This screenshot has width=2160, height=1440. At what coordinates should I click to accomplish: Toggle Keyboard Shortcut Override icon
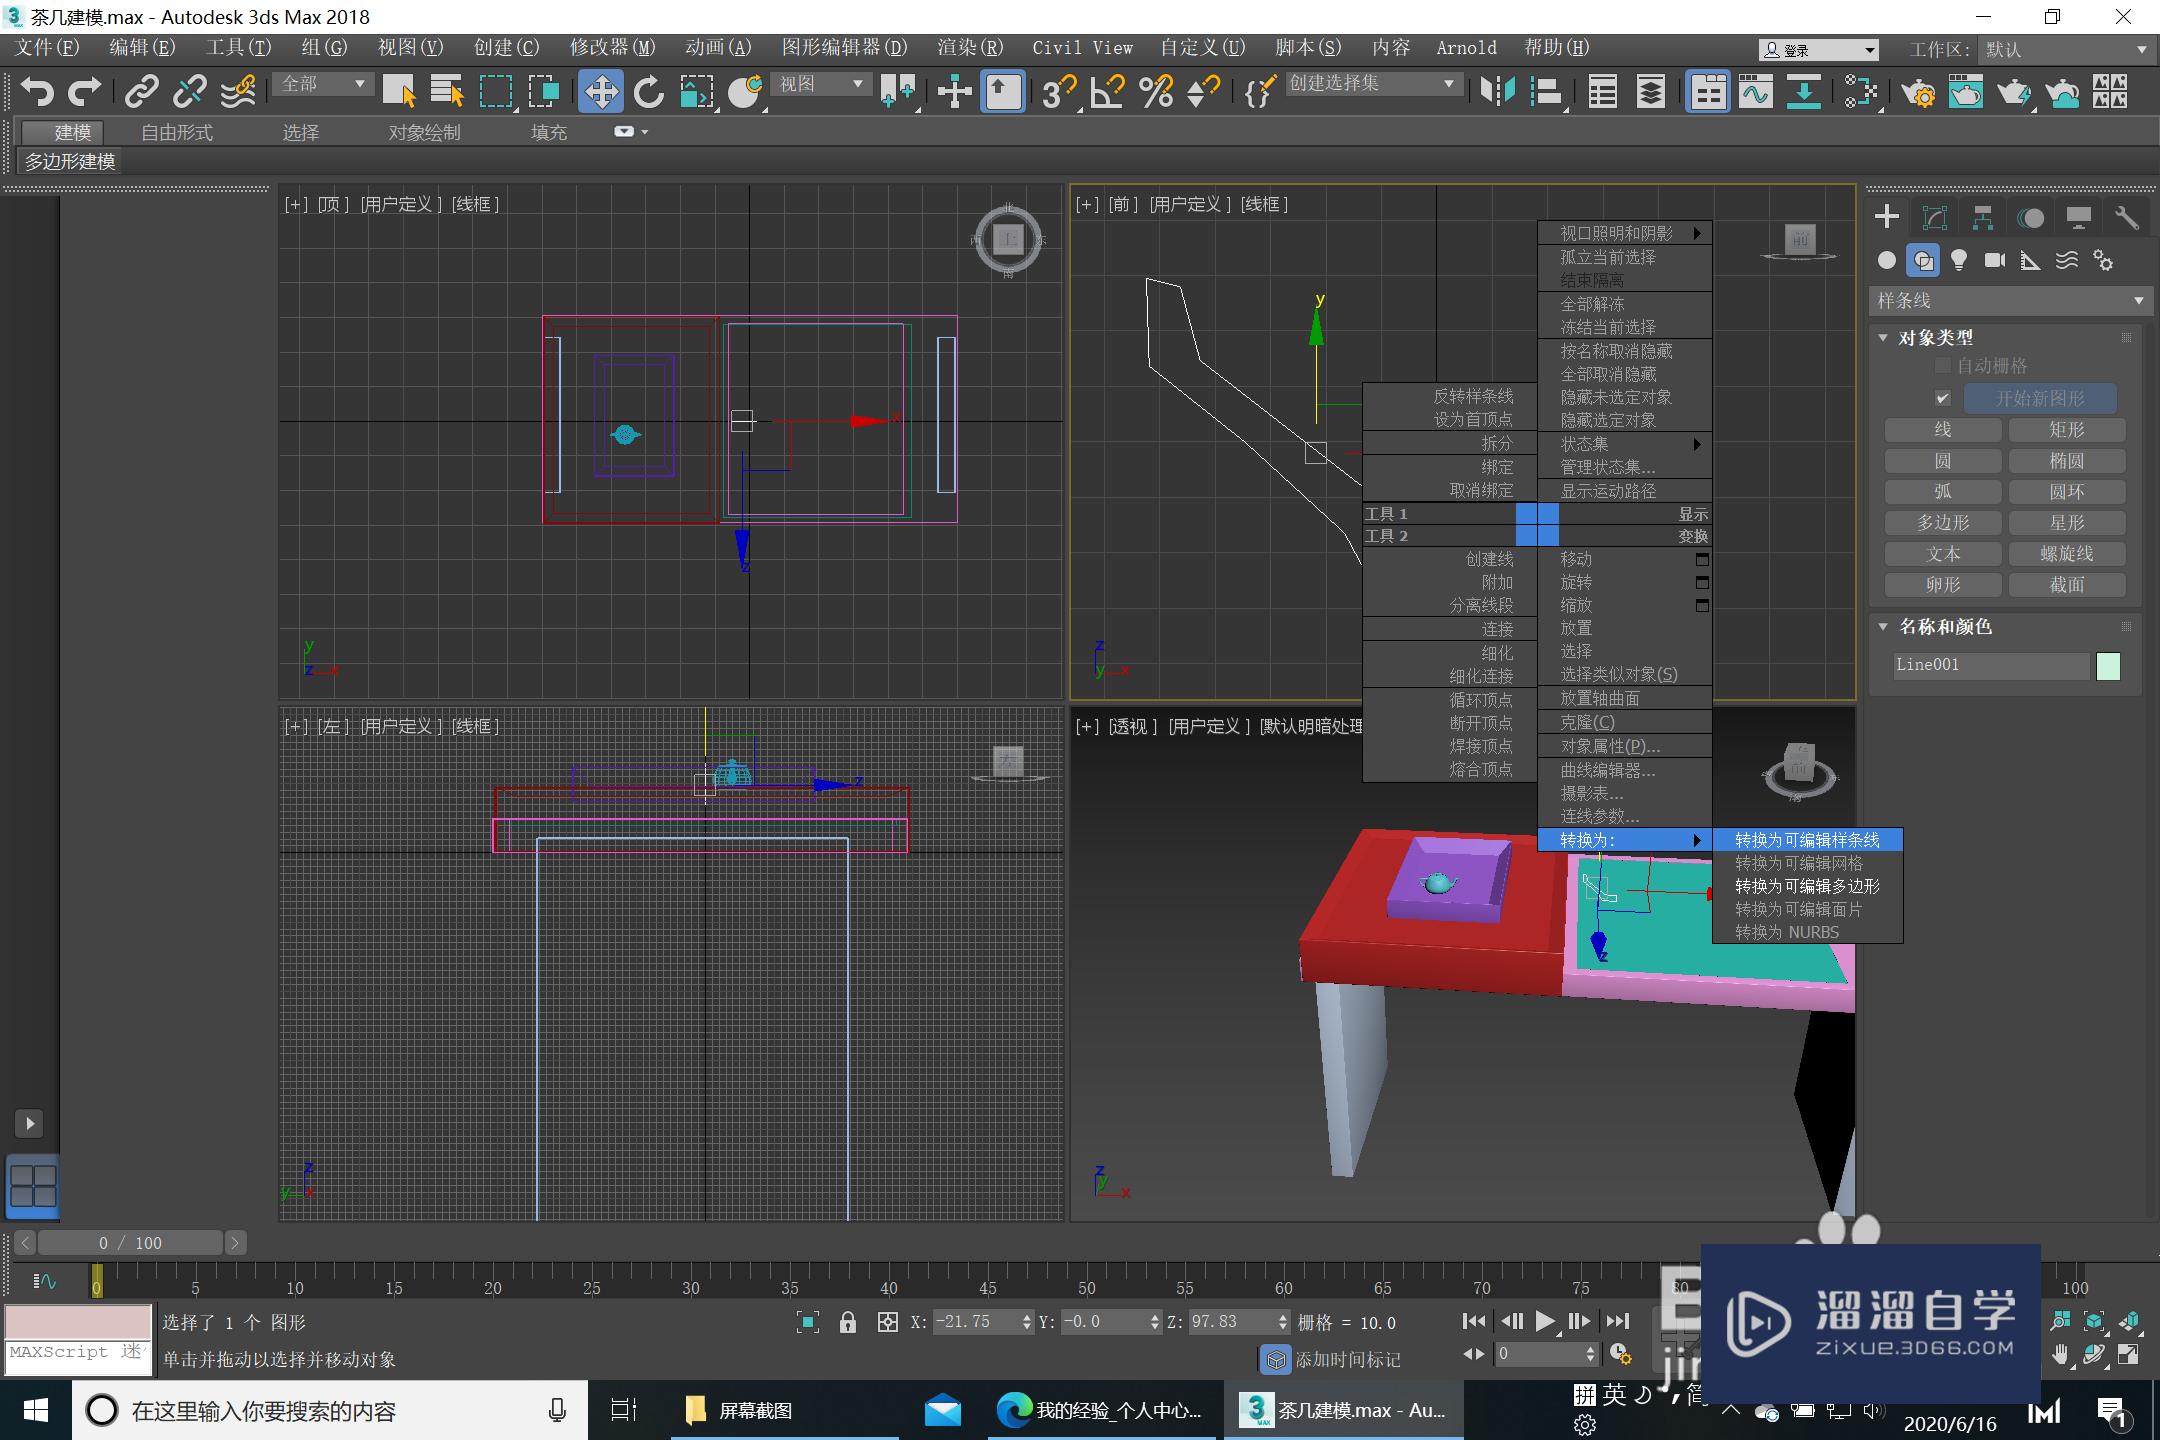(1001, 92)
